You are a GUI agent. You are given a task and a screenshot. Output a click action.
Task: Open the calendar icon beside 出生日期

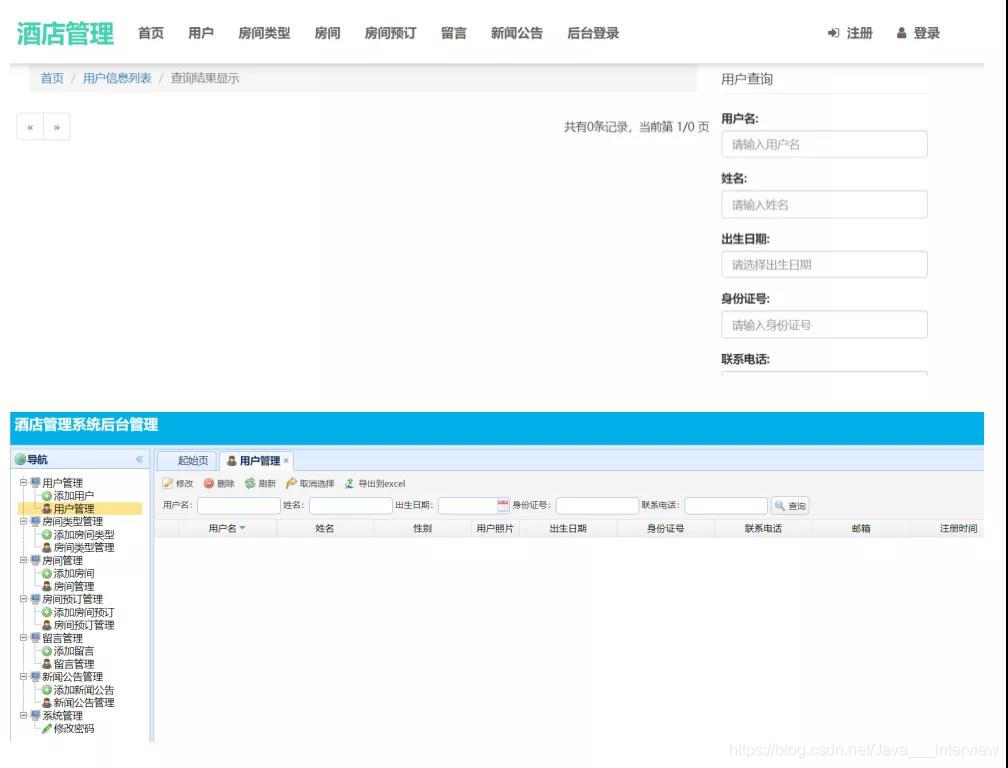click(x=501, y=504)
